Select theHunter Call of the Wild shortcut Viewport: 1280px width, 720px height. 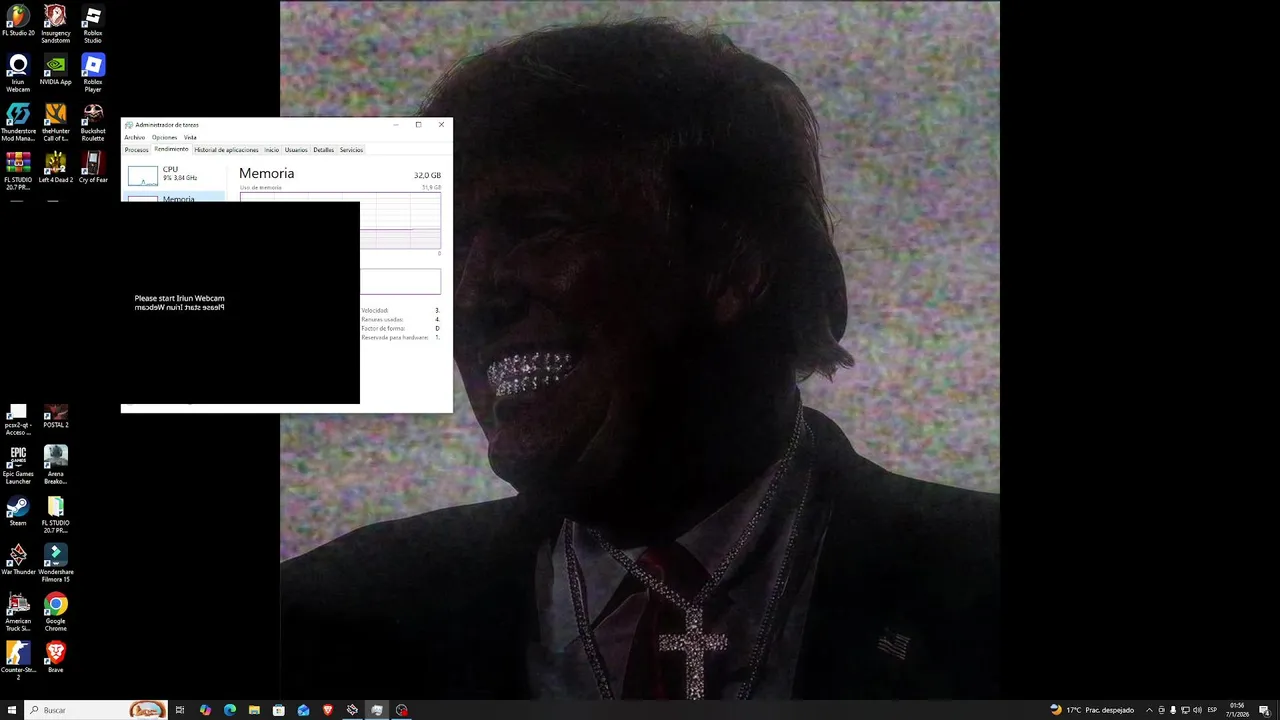point(56,122)
